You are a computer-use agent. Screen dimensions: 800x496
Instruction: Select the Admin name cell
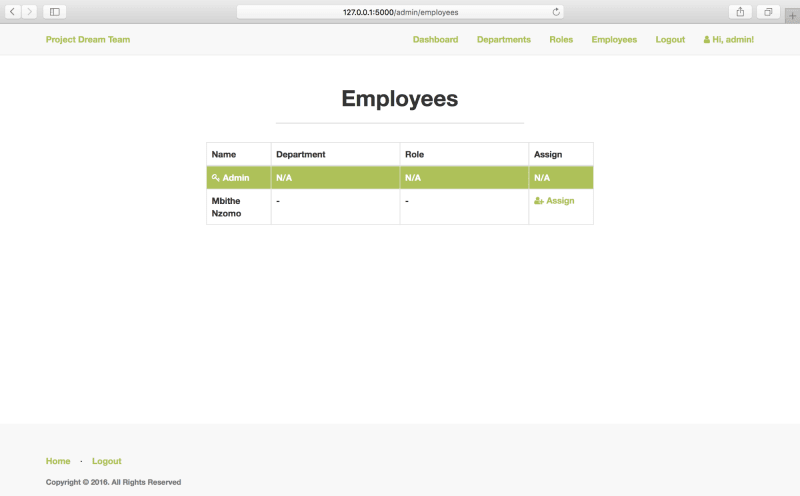[239, 178]
